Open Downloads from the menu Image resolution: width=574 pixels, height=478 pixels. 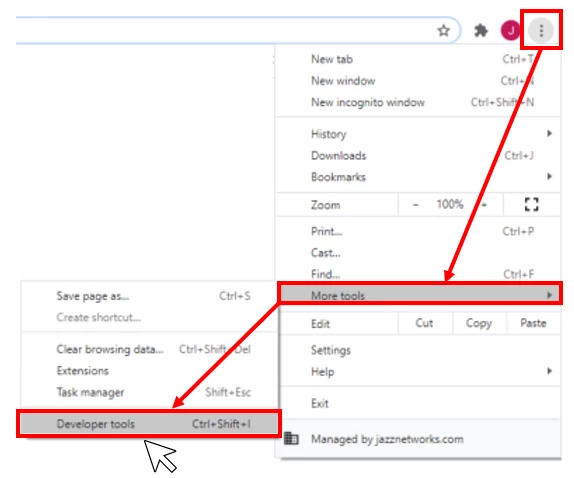[418, 156]
